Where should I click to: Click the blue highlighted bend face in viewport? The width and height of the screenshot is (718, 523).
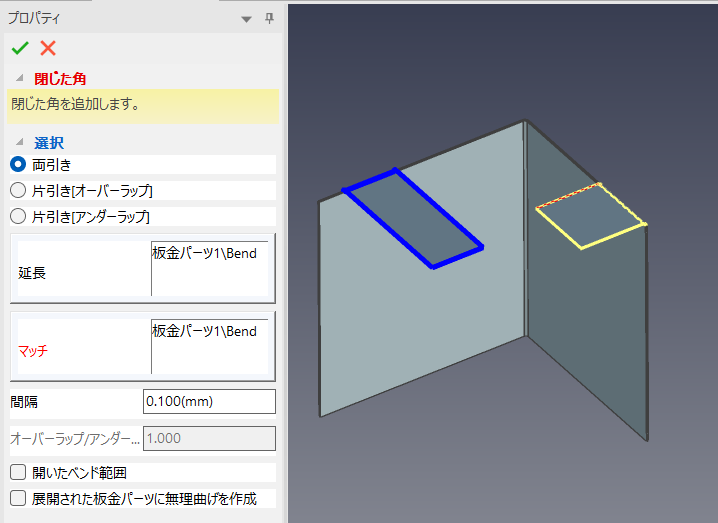coord(413,218)
